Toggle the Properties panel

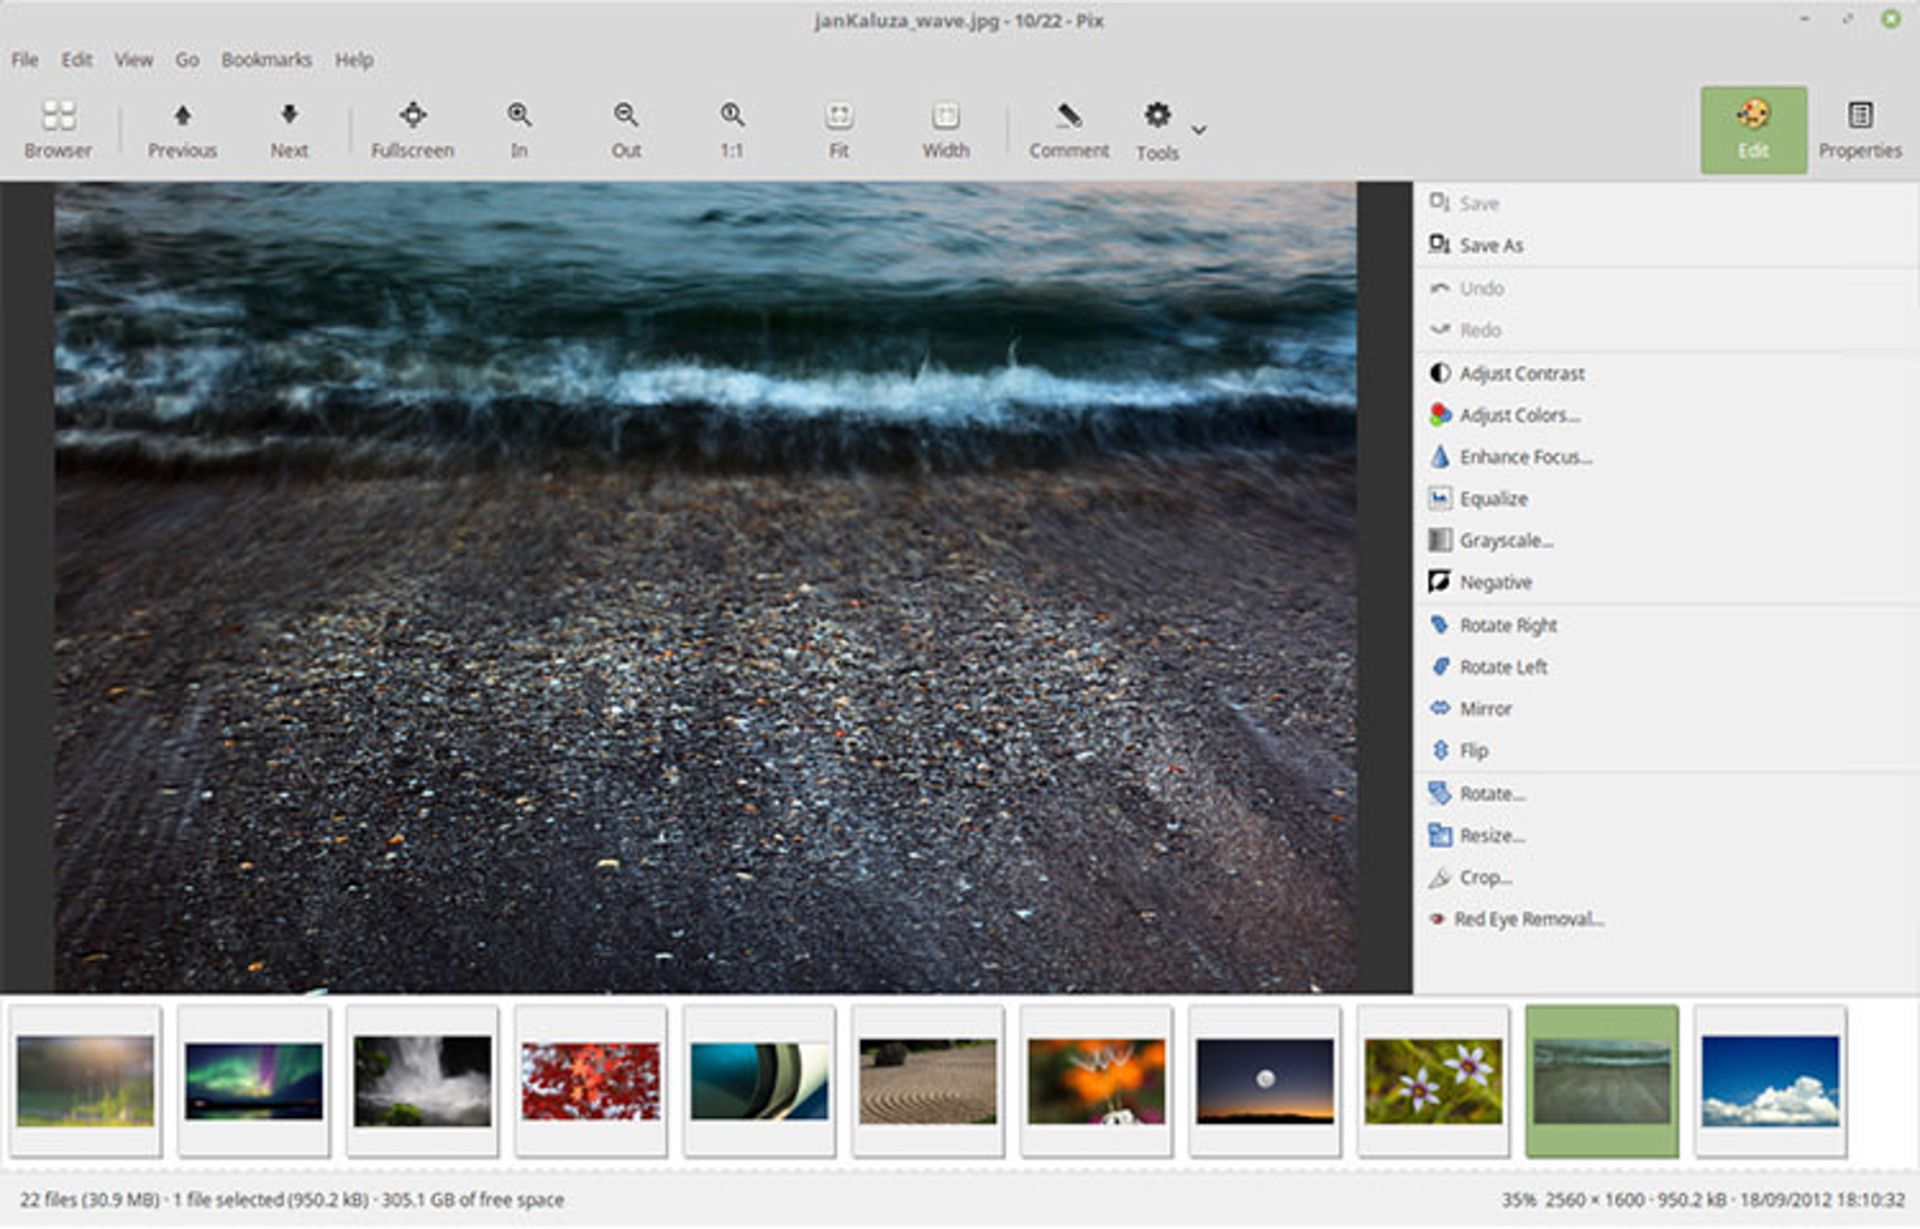pos(1859,129)
